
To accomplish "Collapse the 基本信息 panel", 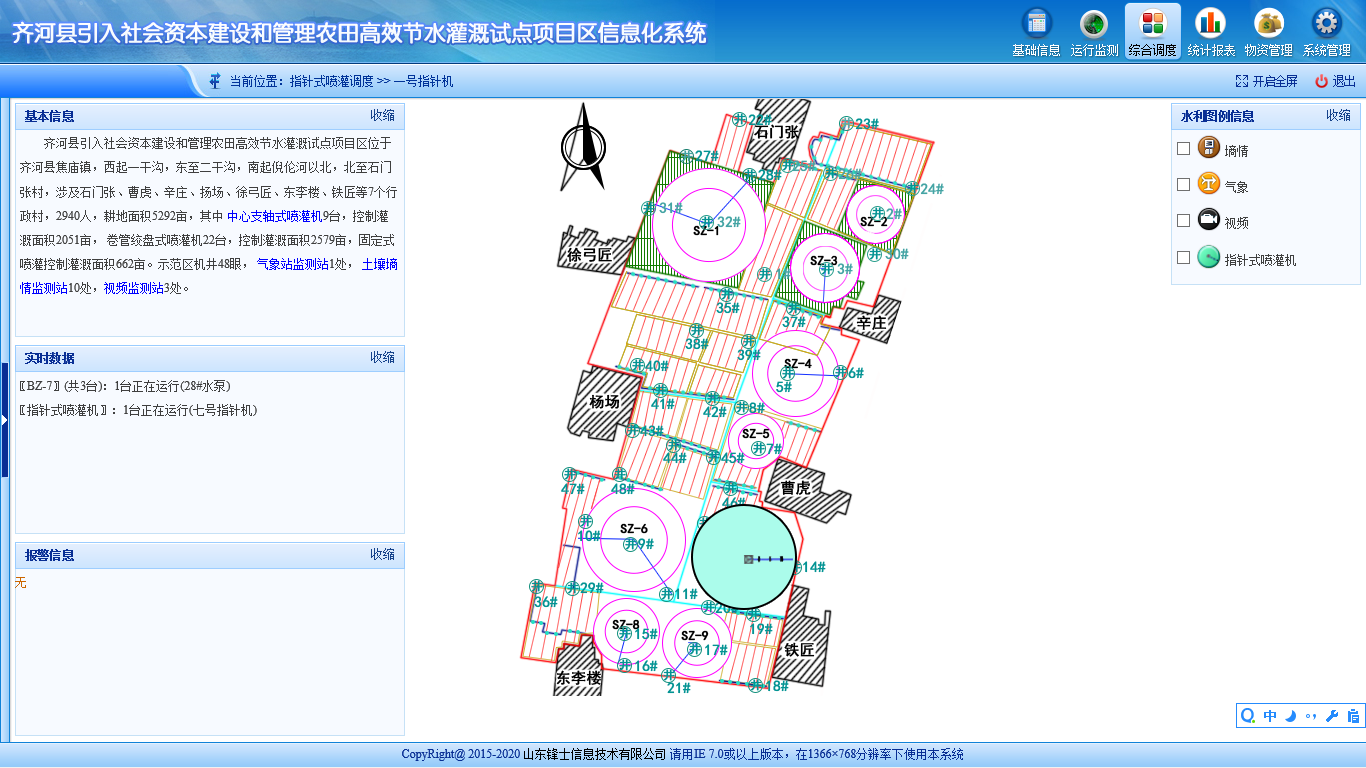I will (382, 116).
